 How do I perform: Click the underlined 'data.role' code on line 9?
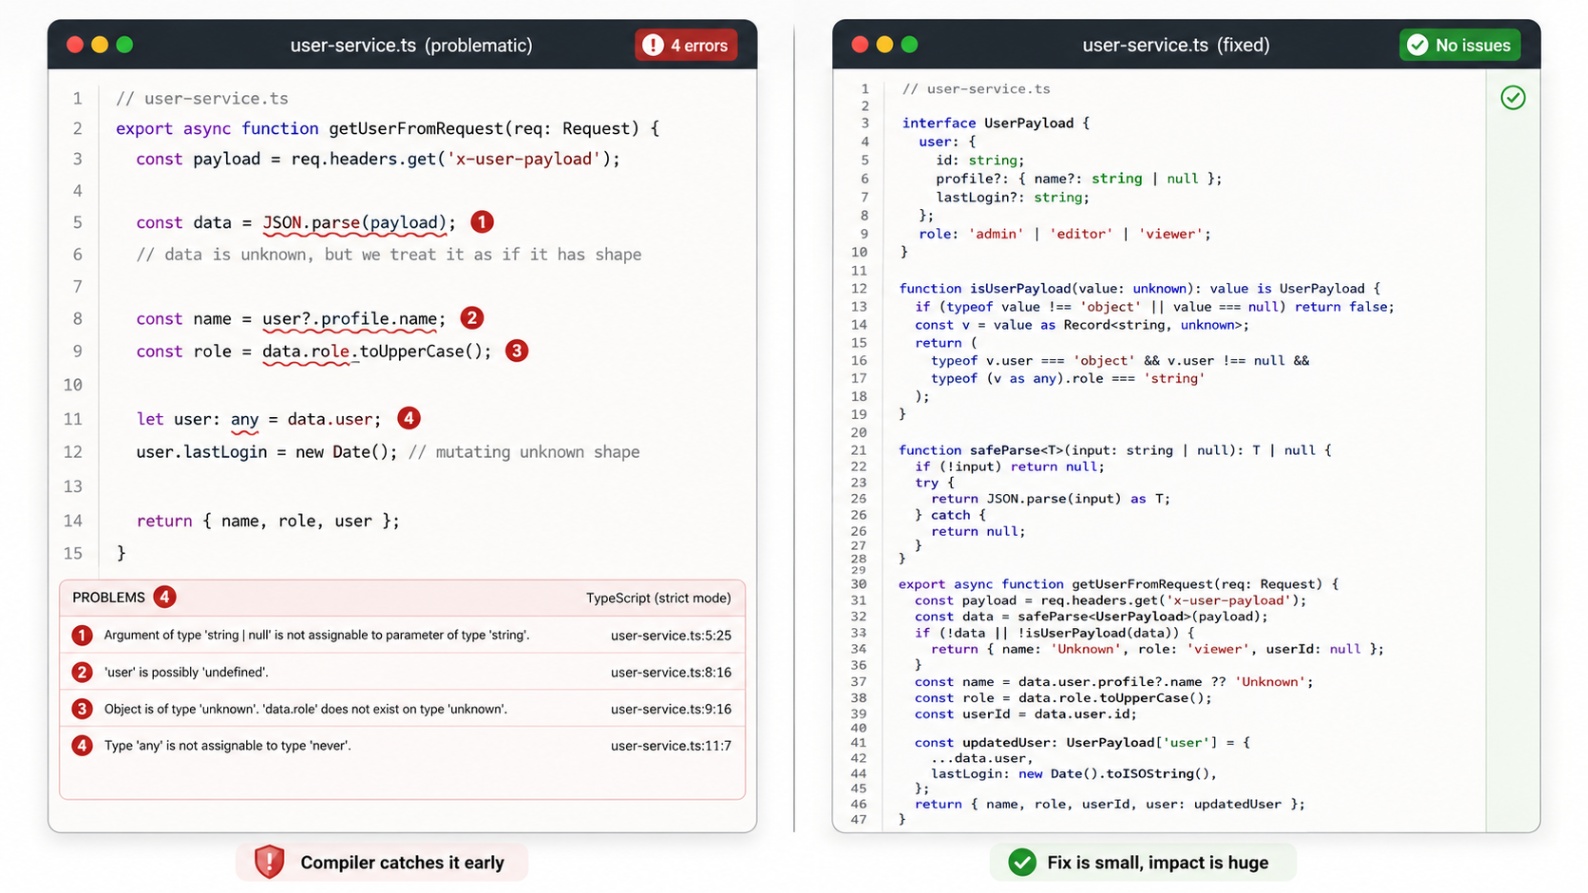point(306,352)
